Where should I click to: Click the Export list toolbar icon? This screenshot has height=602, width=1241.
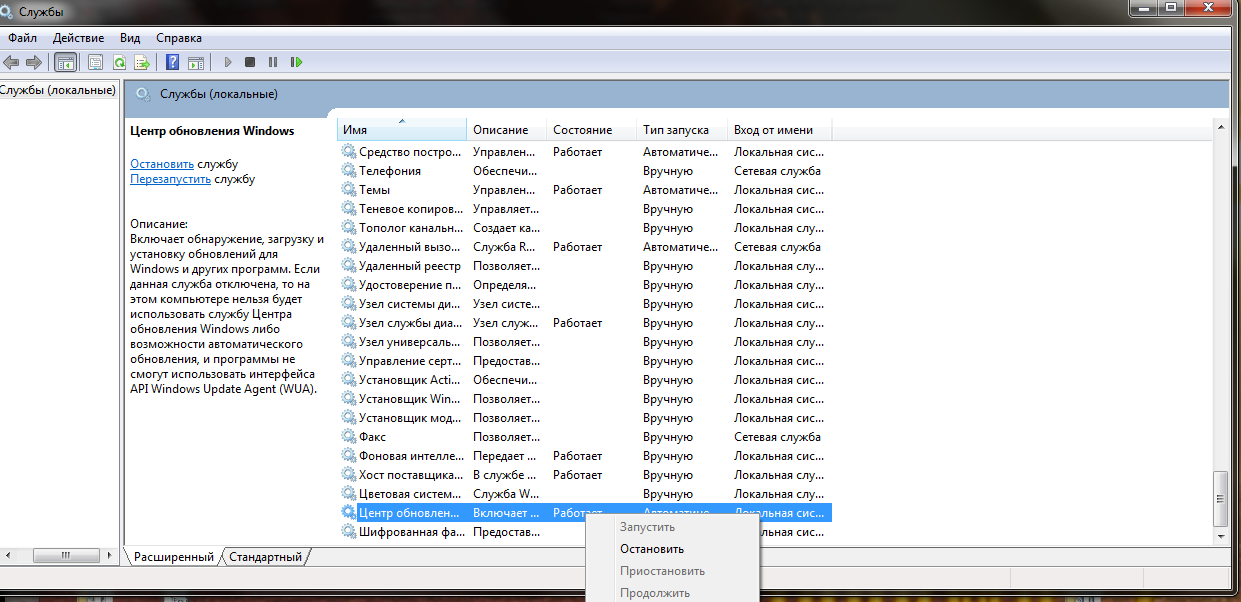coord(142,62)
